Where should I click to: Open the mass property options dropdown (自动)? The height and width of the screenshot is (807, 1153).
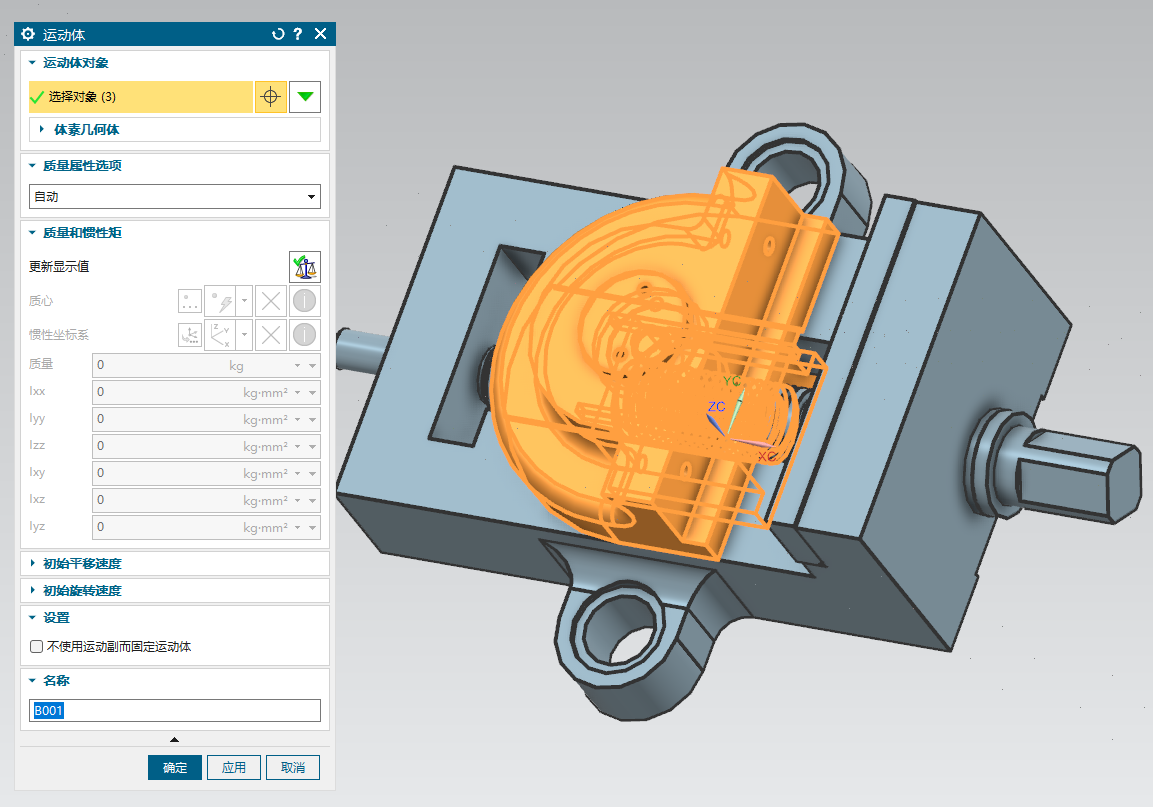point(175,197)
